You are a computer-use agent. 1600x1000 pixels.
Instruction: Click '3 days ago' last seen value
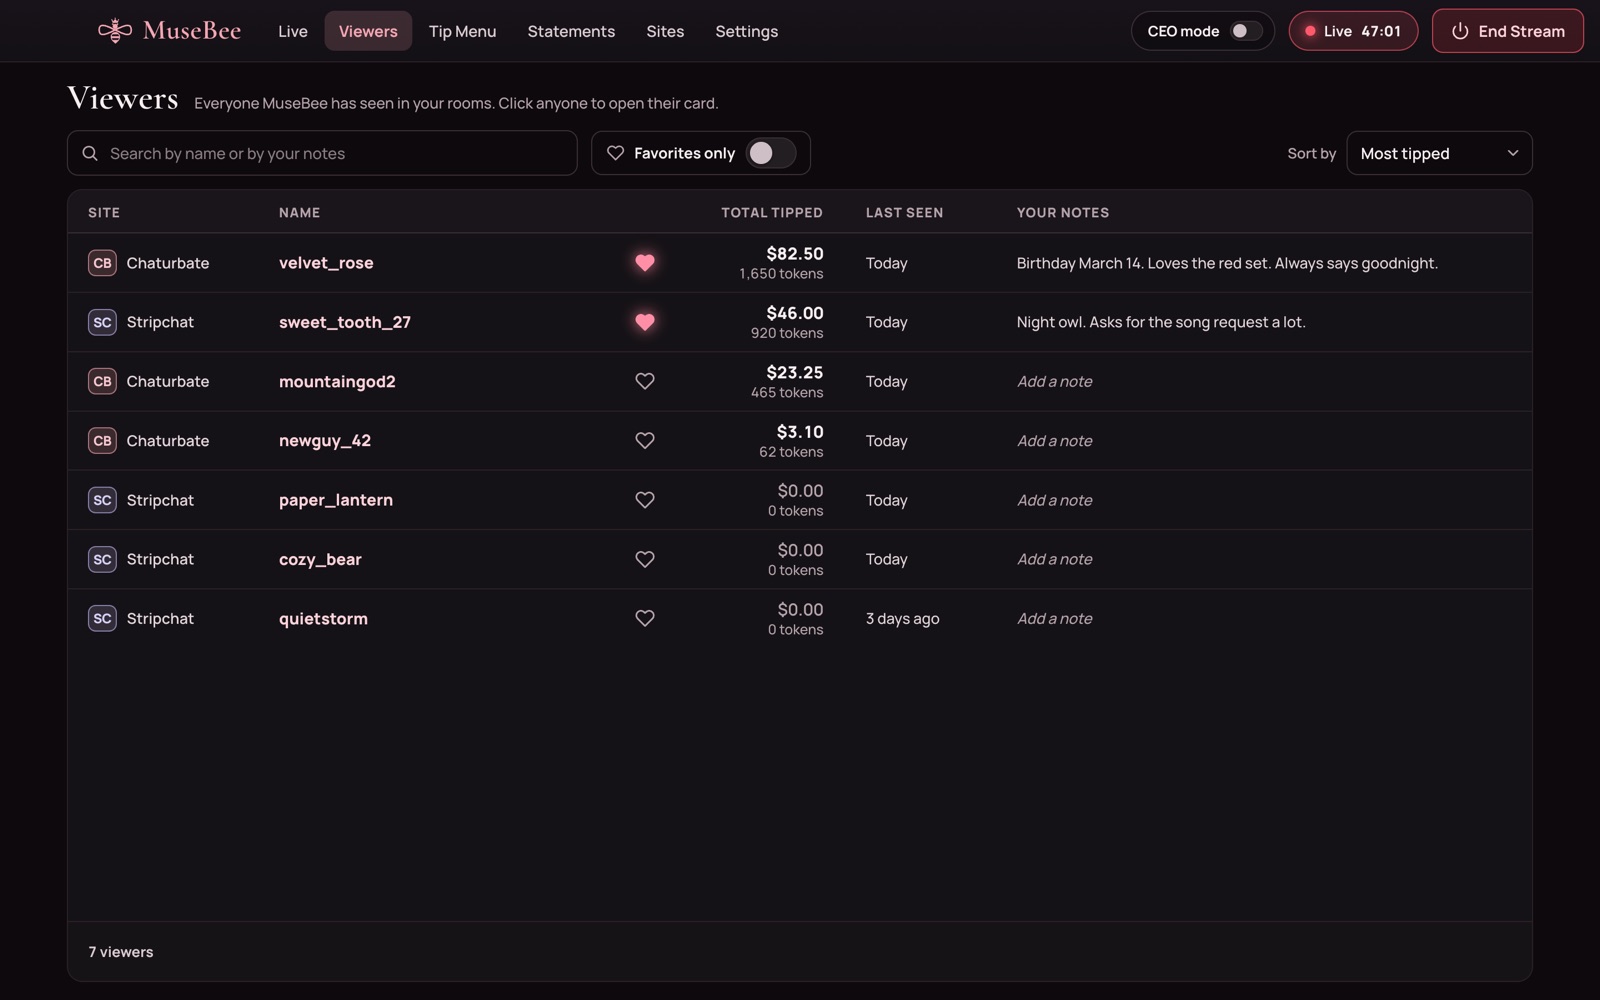click(902, 619)
